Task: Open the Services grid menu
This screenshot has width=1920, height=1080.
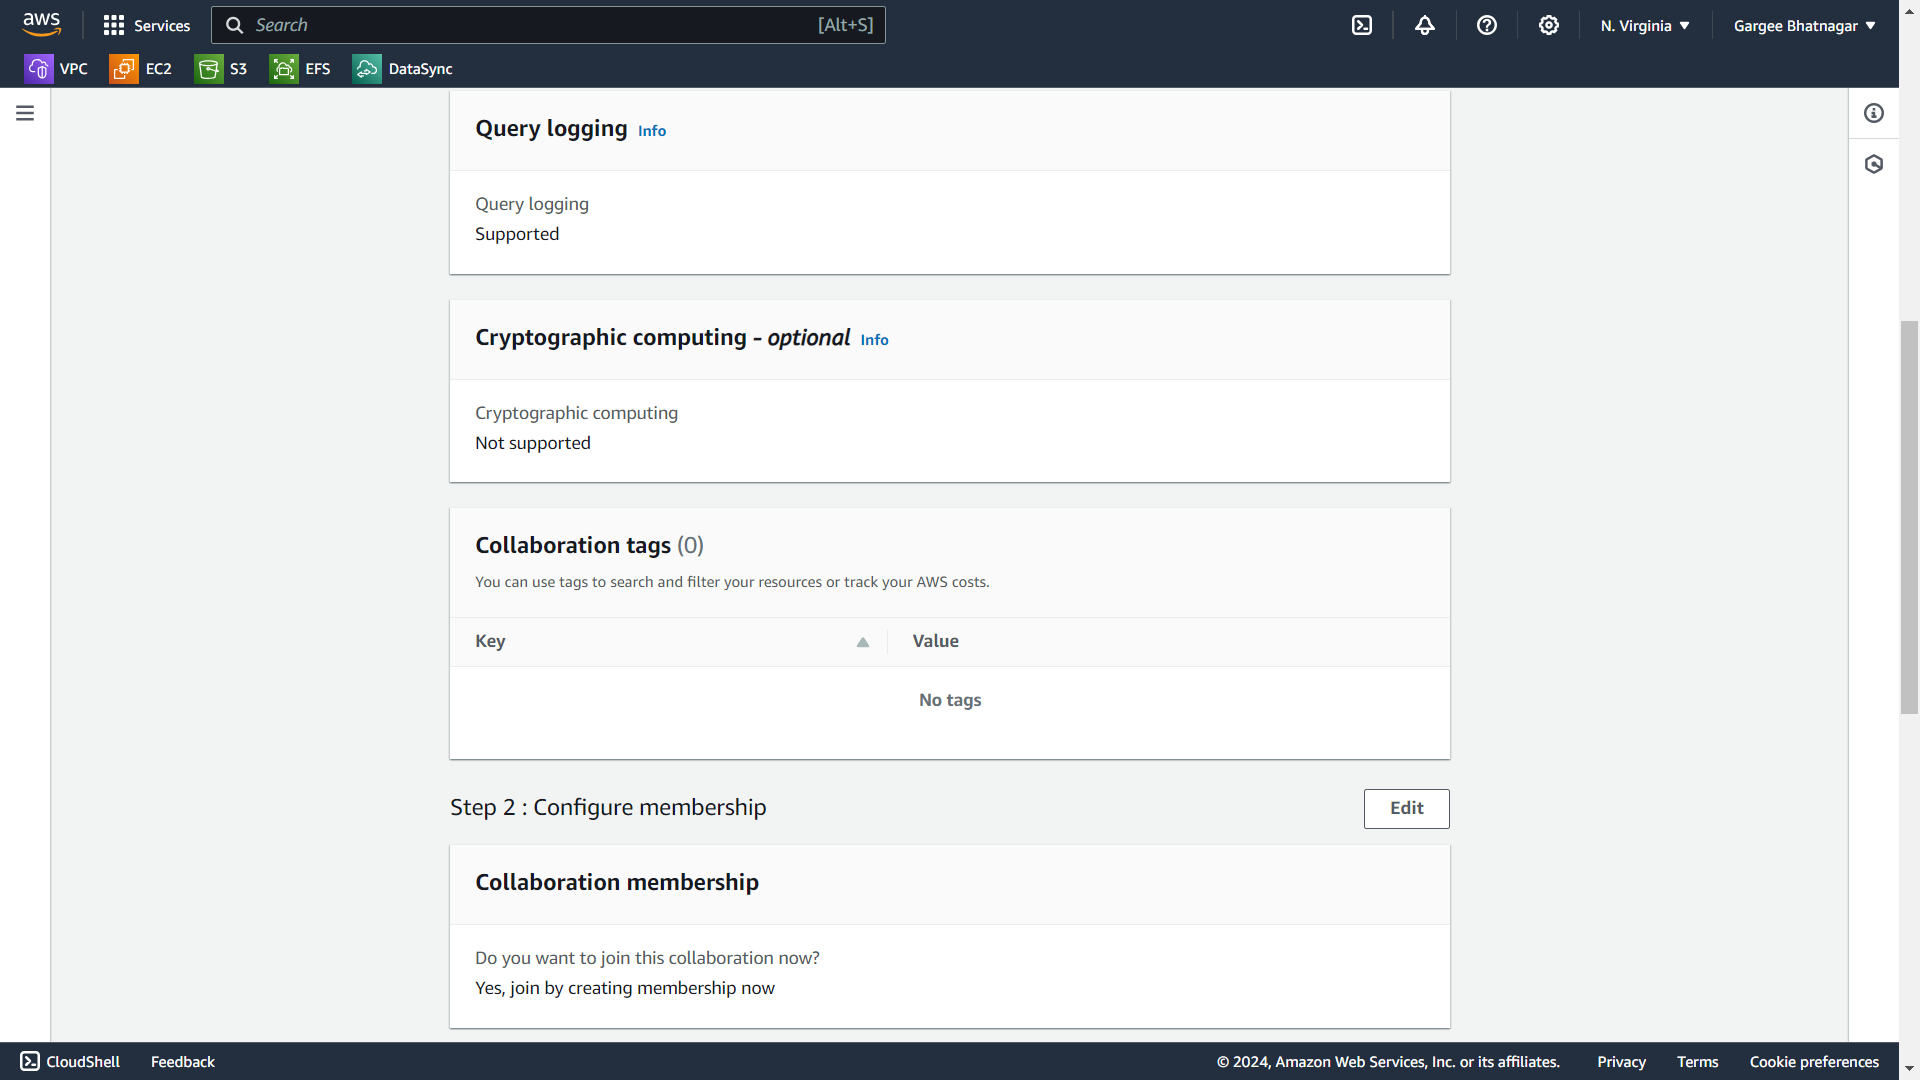Action: click(146, 25)
